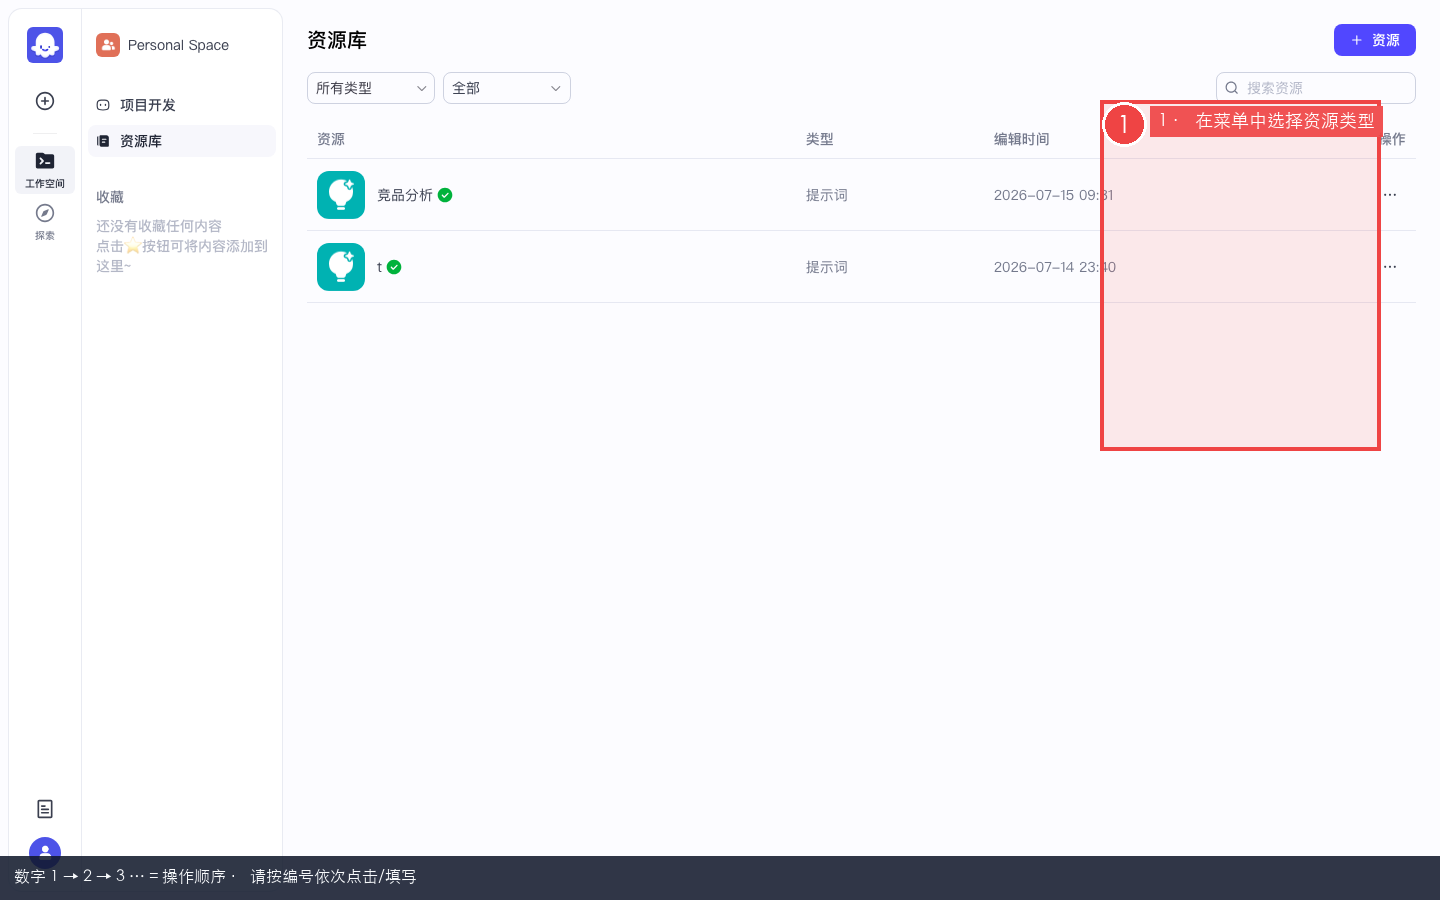Click the search magnifier icon

click(x=1232, y=88)
